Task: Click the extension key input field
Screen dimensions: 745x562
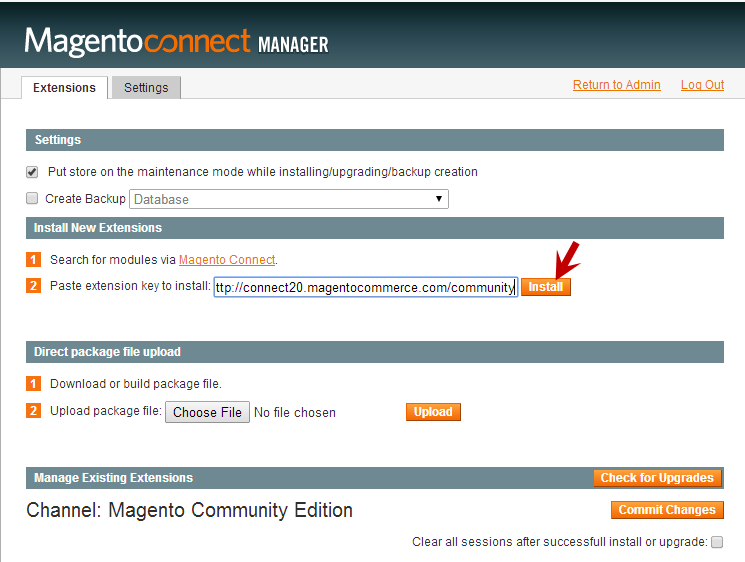Action: tap(365, 287)
